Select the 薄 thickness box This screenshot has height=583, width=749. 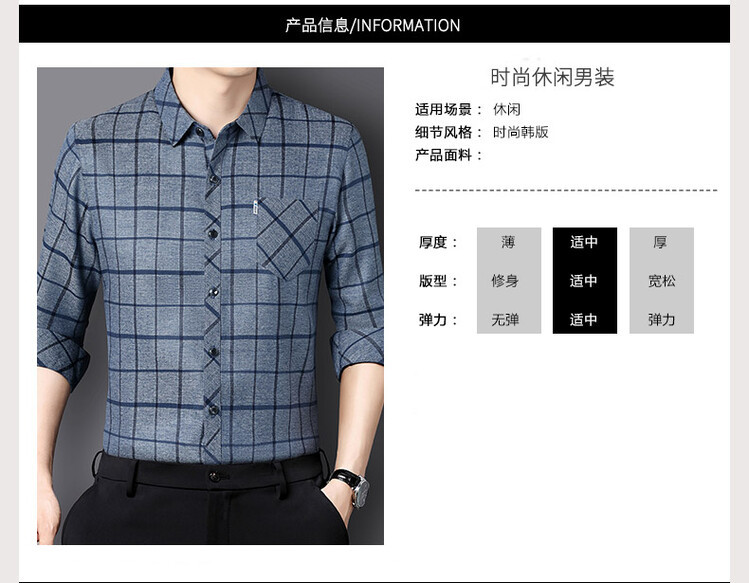pyautogui.click(x=509, y=242)
